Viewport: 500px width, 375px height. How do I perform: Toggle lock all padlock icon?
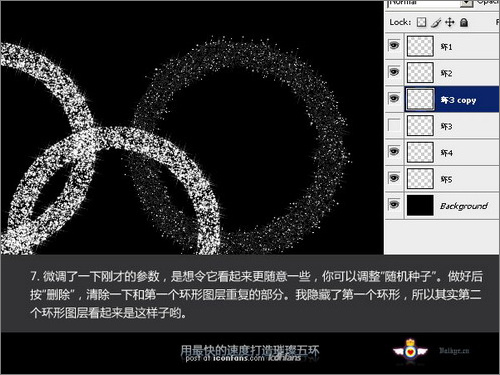click(464, 22)
